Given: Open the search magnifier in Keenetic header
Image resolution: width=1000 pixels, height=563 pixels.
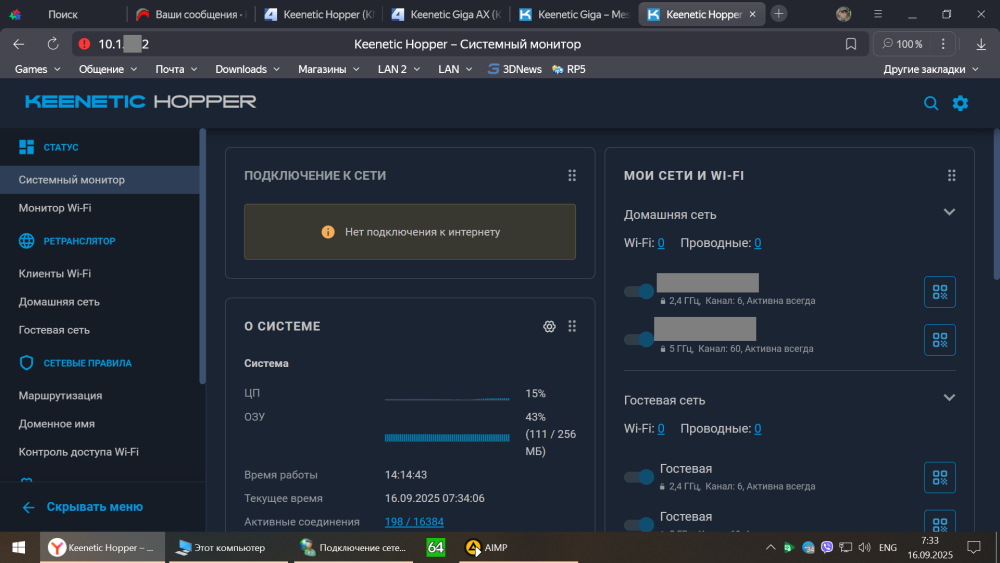Looking at the screenshot, I should pyautogui.click(x=930, y=103).
